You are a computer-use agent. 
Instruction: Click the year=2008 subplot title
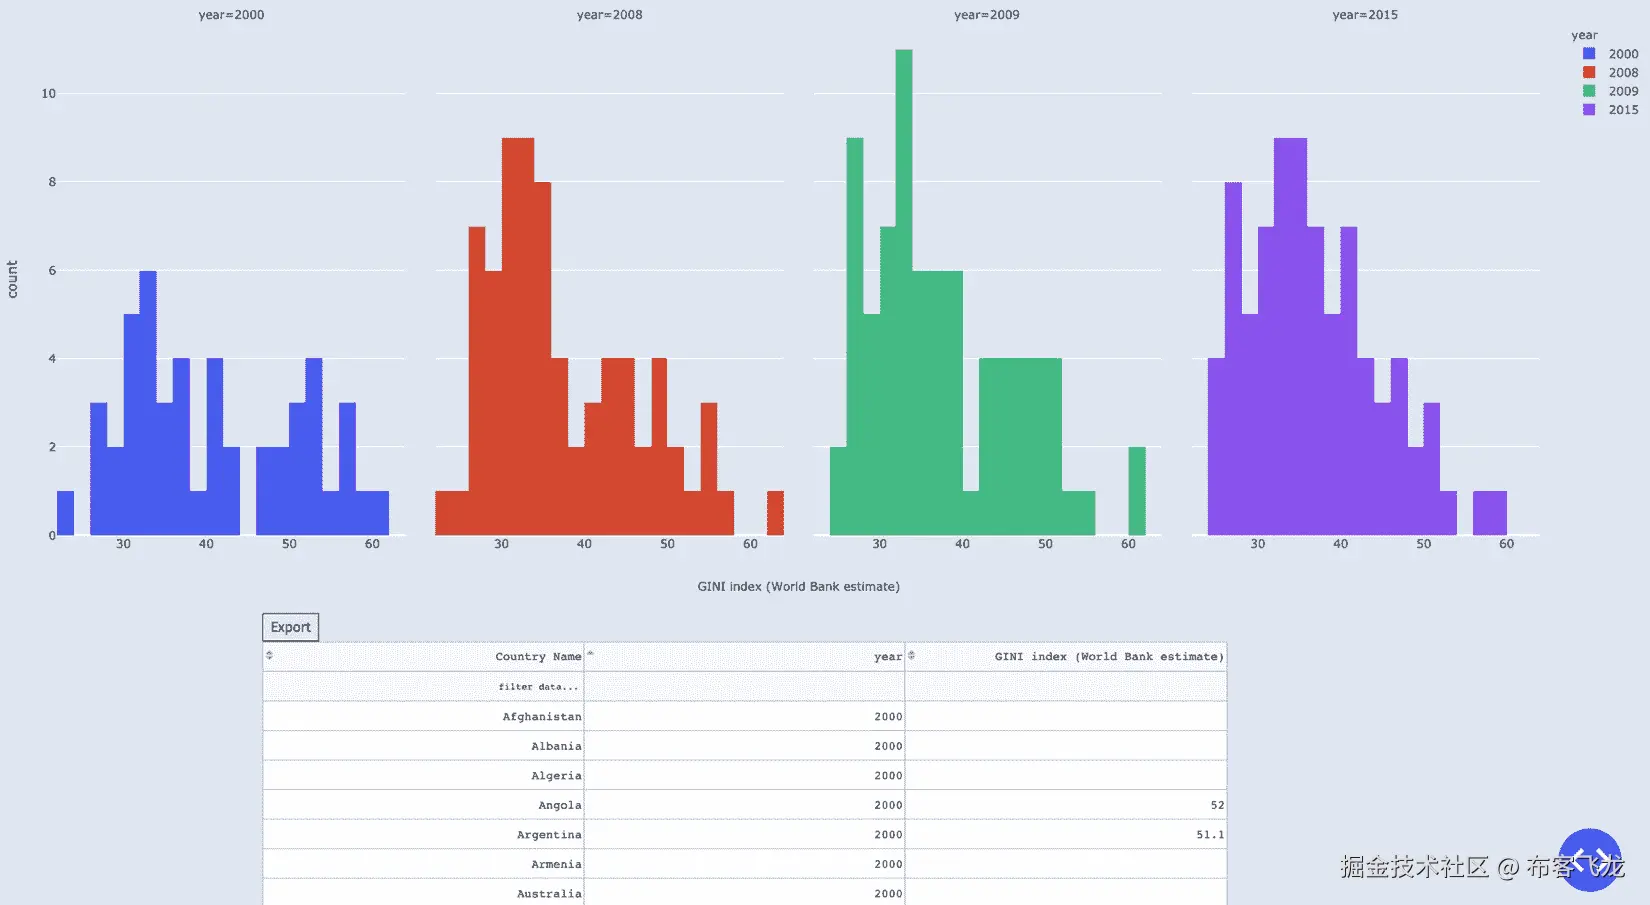point(609,15)
